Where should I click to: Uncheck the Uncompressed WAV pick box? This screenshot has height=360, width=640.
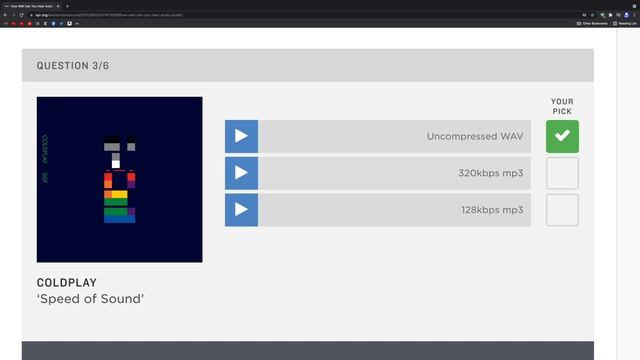click(x=562, y=136)
